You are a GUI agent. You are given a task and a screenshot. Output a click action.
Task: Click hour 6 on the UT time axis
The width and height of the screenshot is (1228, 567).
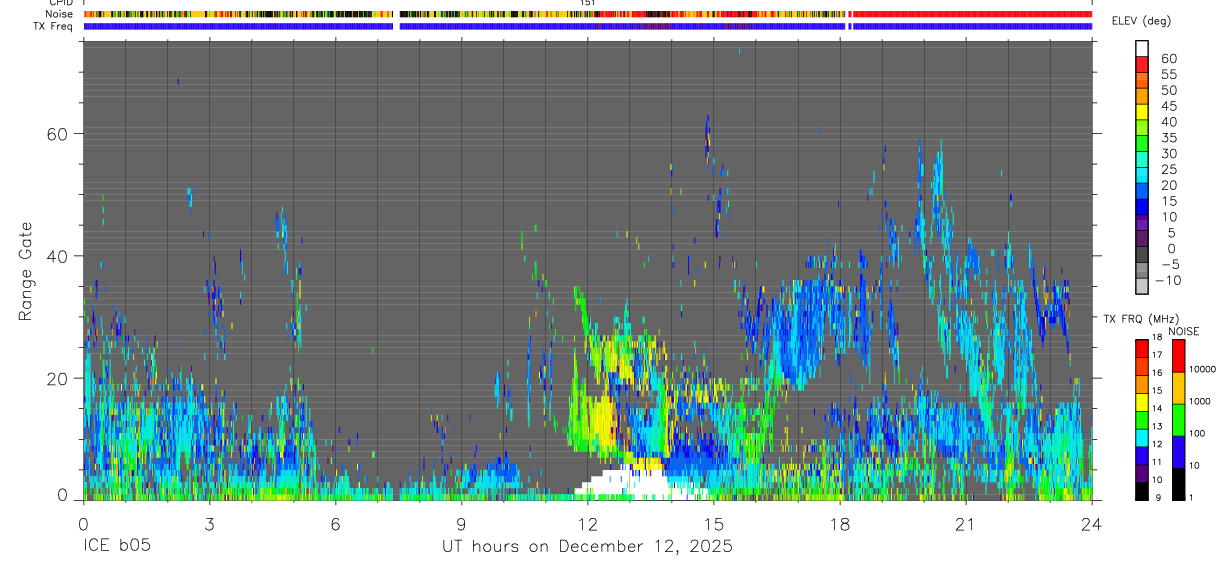click(335, 523)
